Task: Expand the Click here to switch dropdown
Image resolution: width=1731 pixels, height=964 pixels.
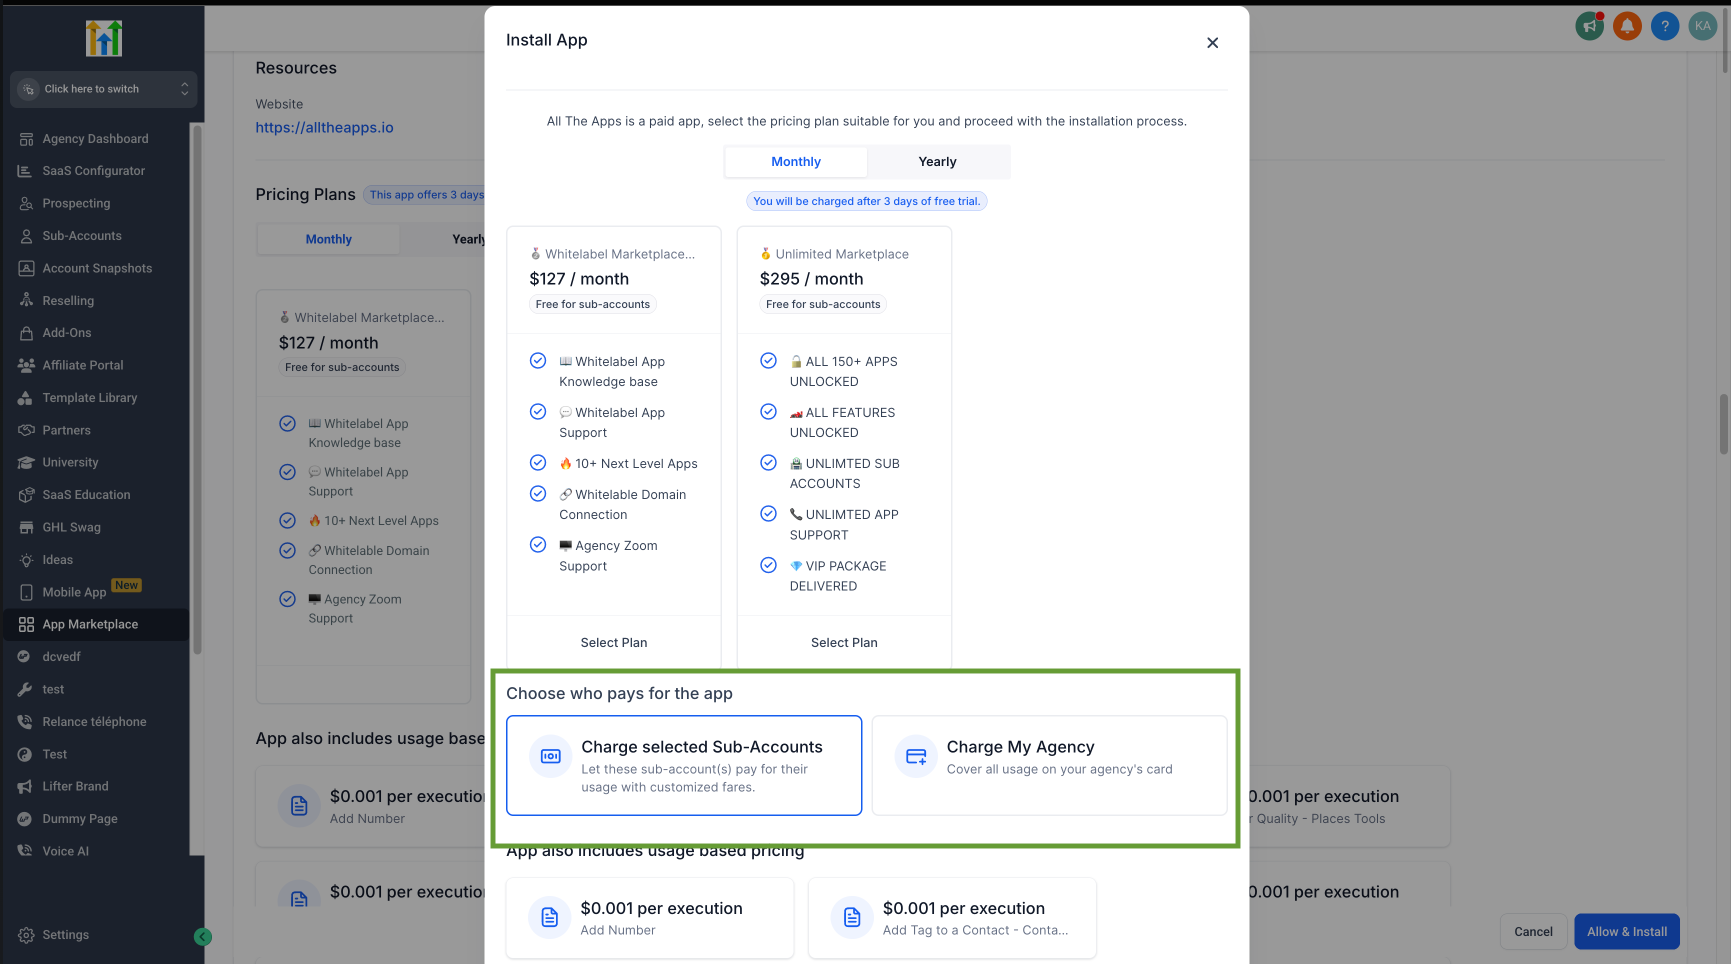Action: point(103,89)
